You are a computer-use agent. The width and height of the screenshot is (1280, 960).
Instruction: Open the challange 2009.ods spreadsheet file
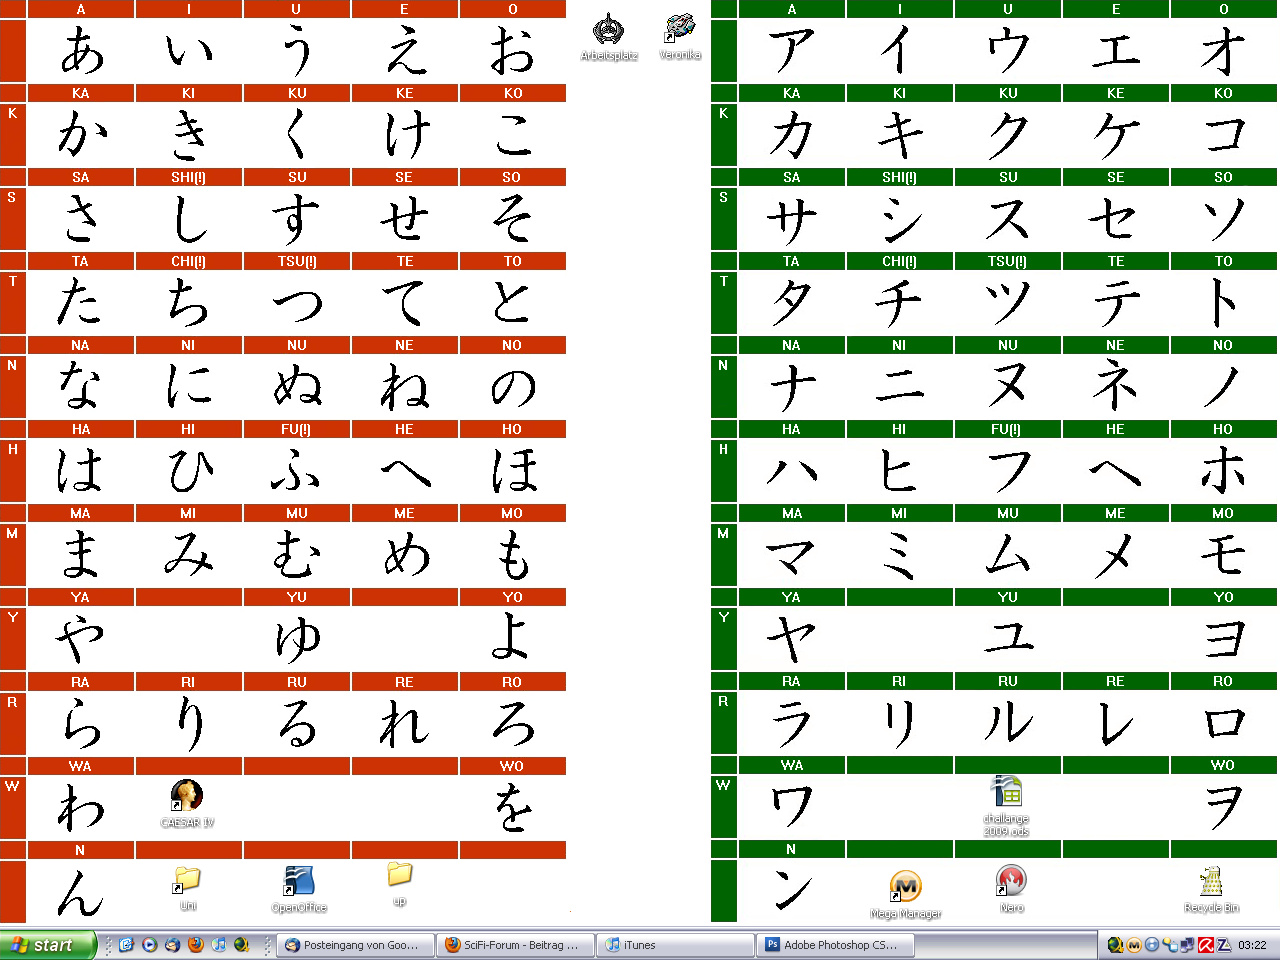coord(1006,795)
